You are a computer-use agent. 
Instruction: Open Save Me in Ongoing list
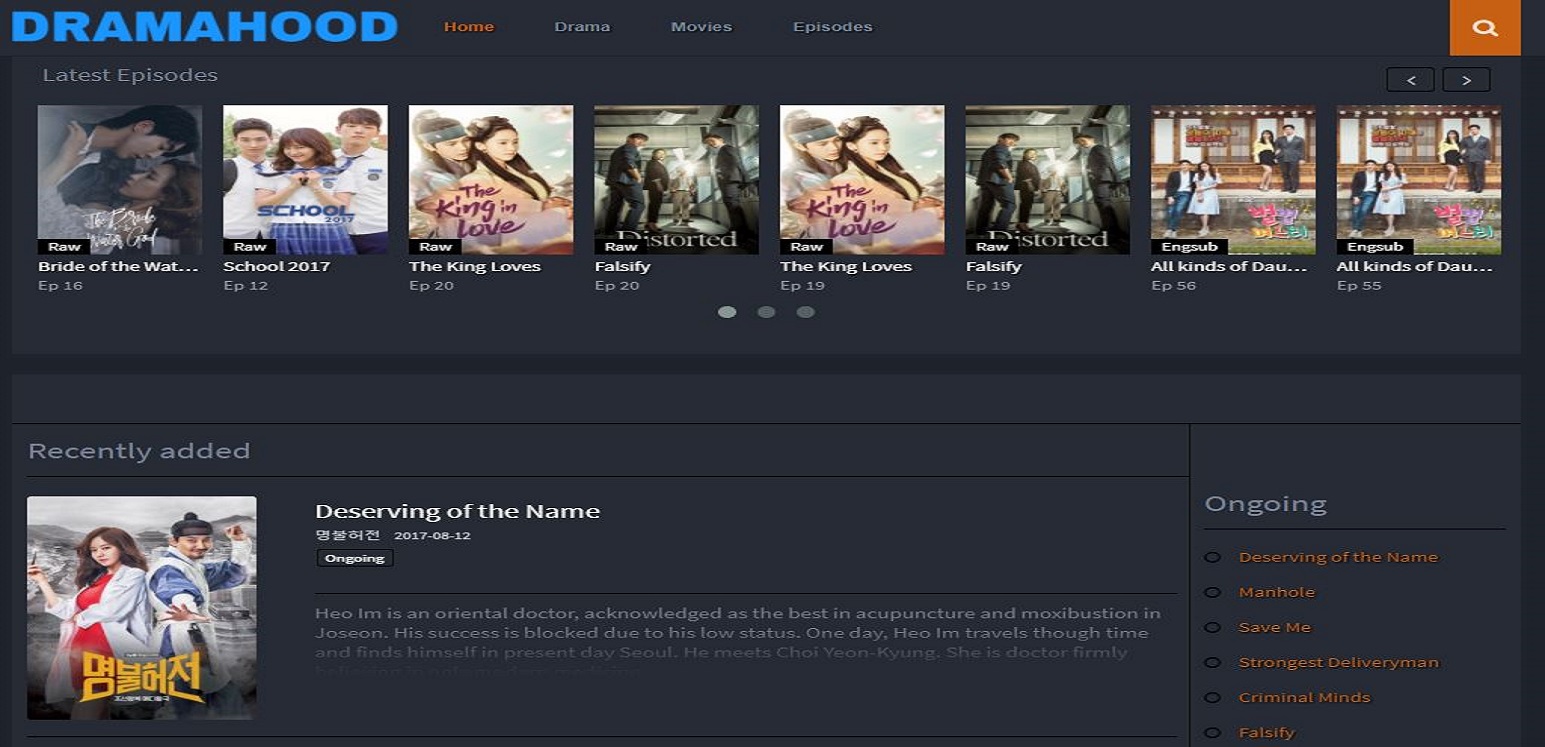coord(1275,627)
